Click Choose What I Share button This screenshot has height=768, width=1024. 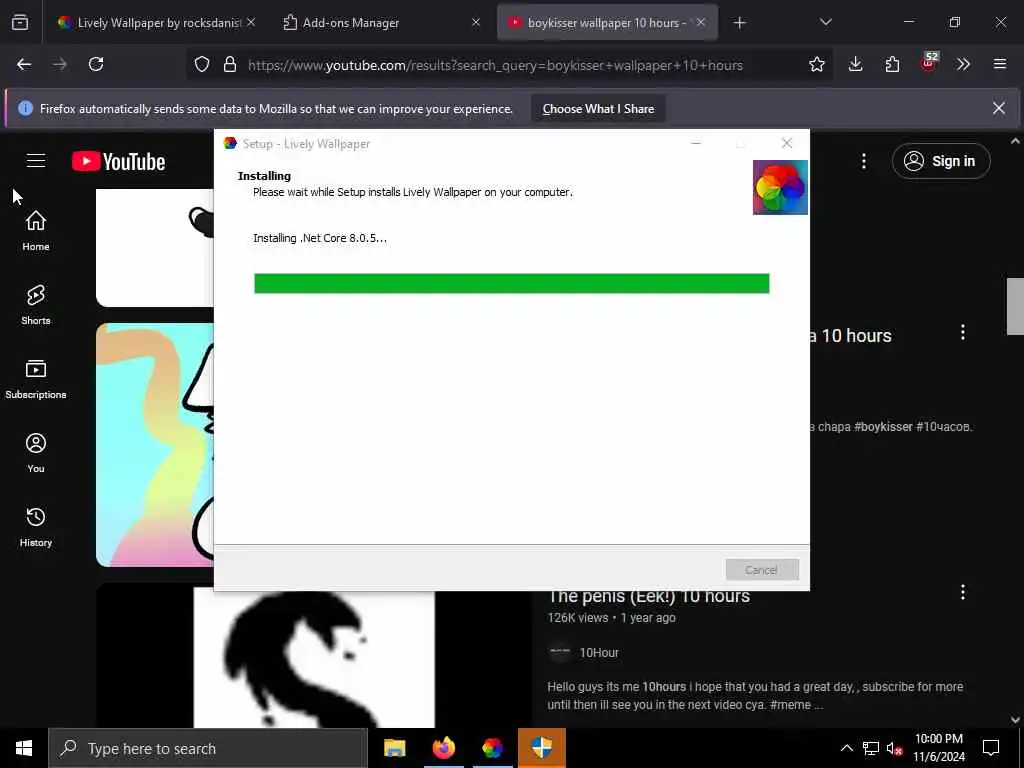point(598,109)
